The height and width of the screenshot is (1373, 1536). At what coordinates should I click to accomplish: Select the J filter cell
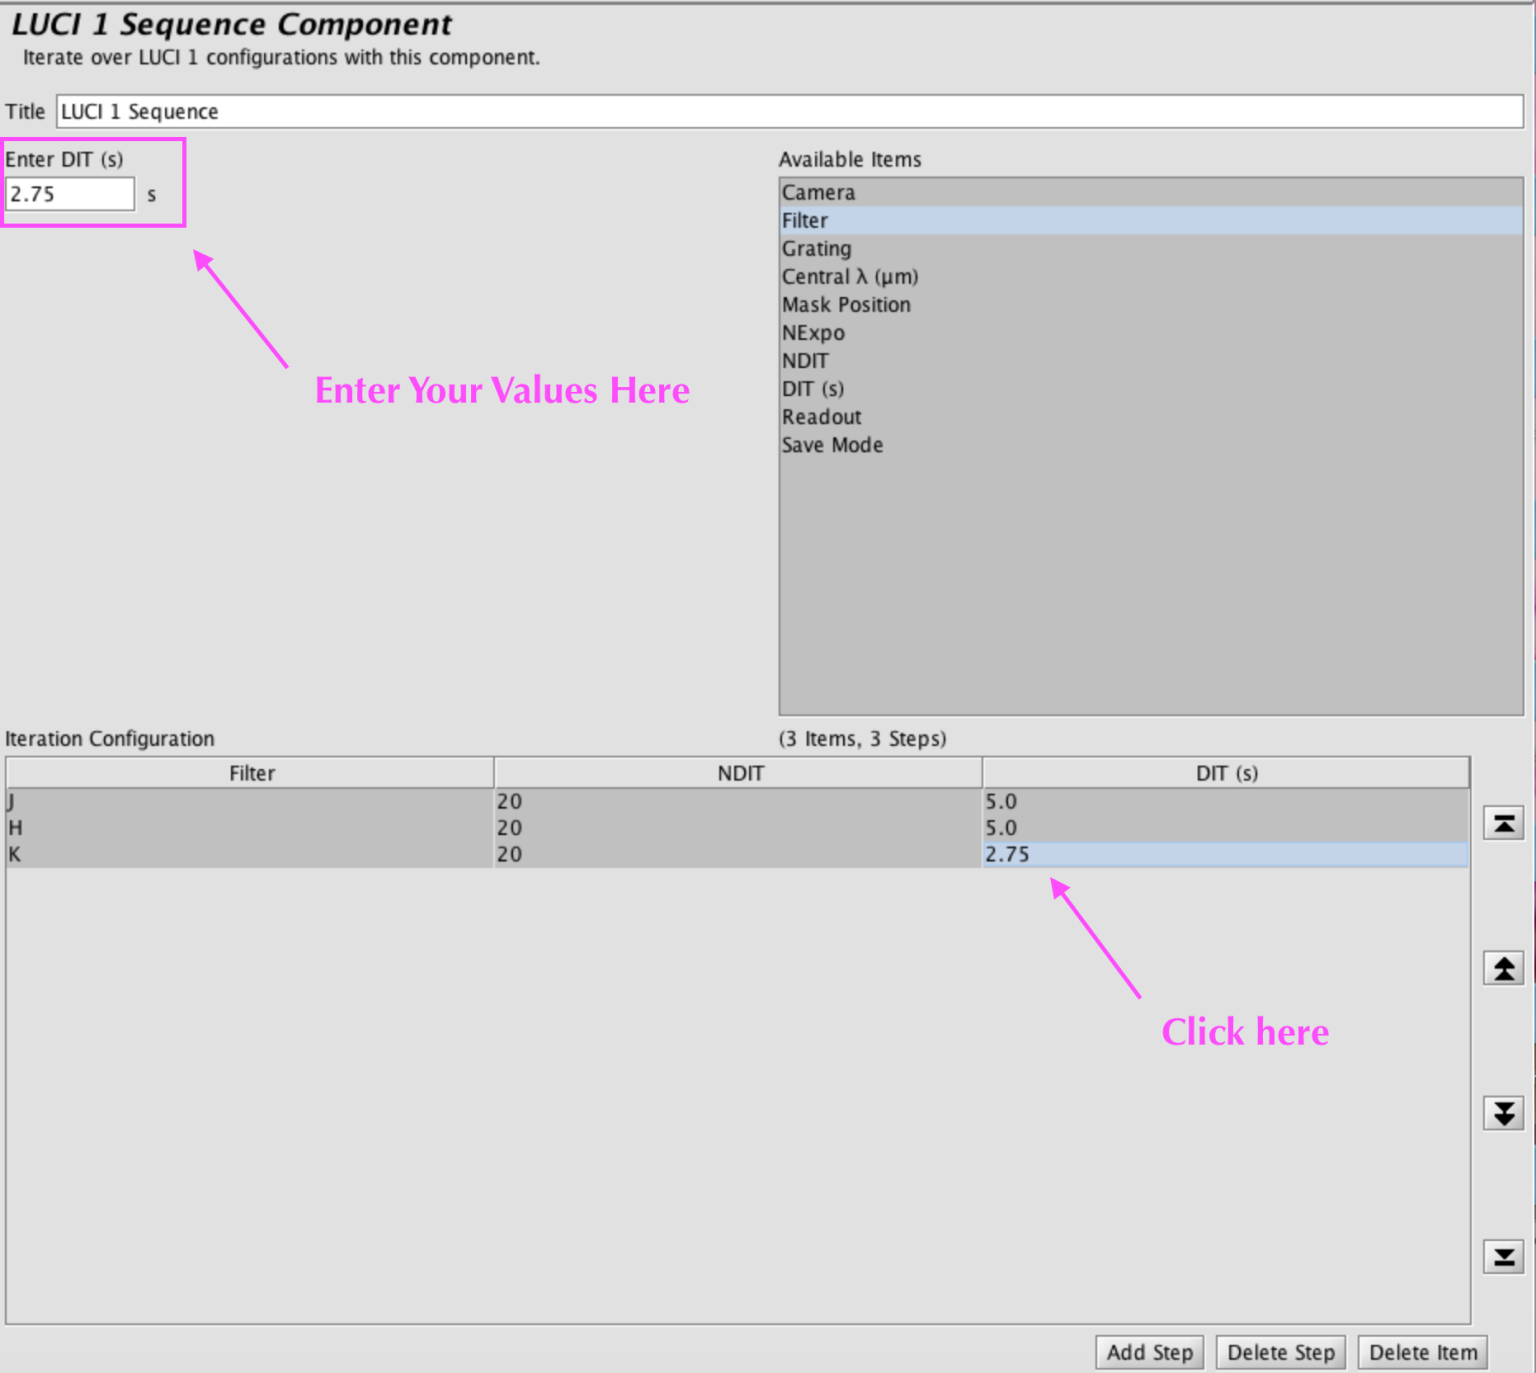[x=250, y=801]
